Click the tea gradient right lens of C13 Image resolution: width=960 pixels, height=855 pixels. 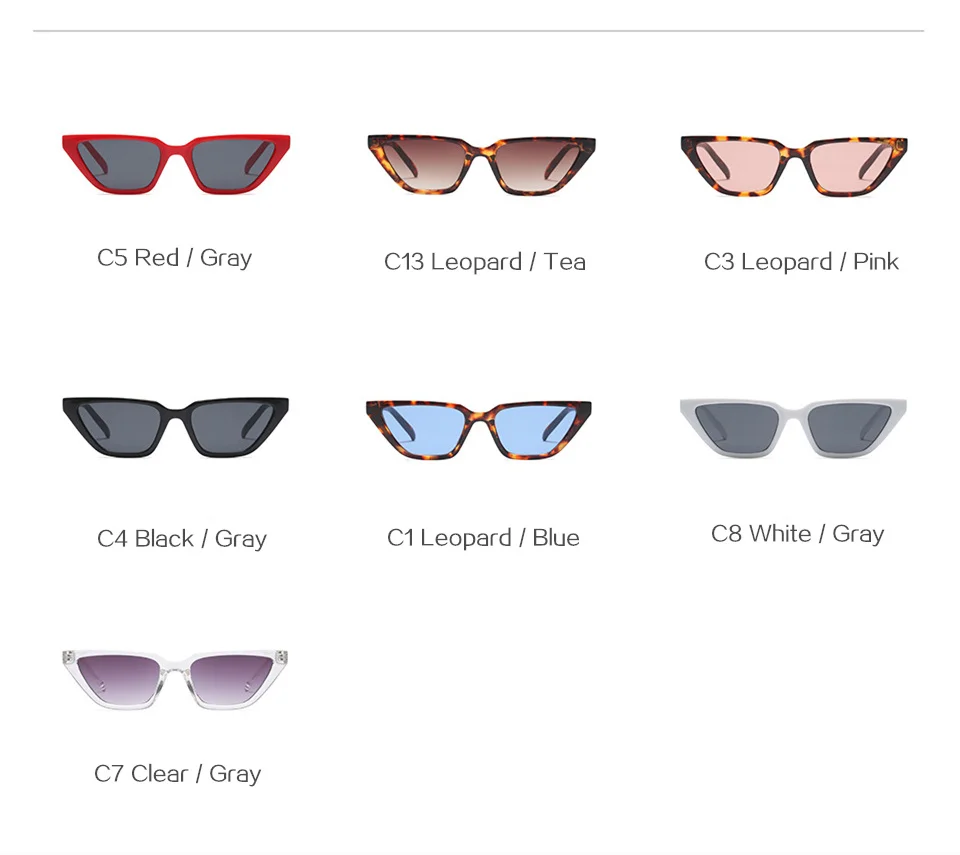pos(537,165)
